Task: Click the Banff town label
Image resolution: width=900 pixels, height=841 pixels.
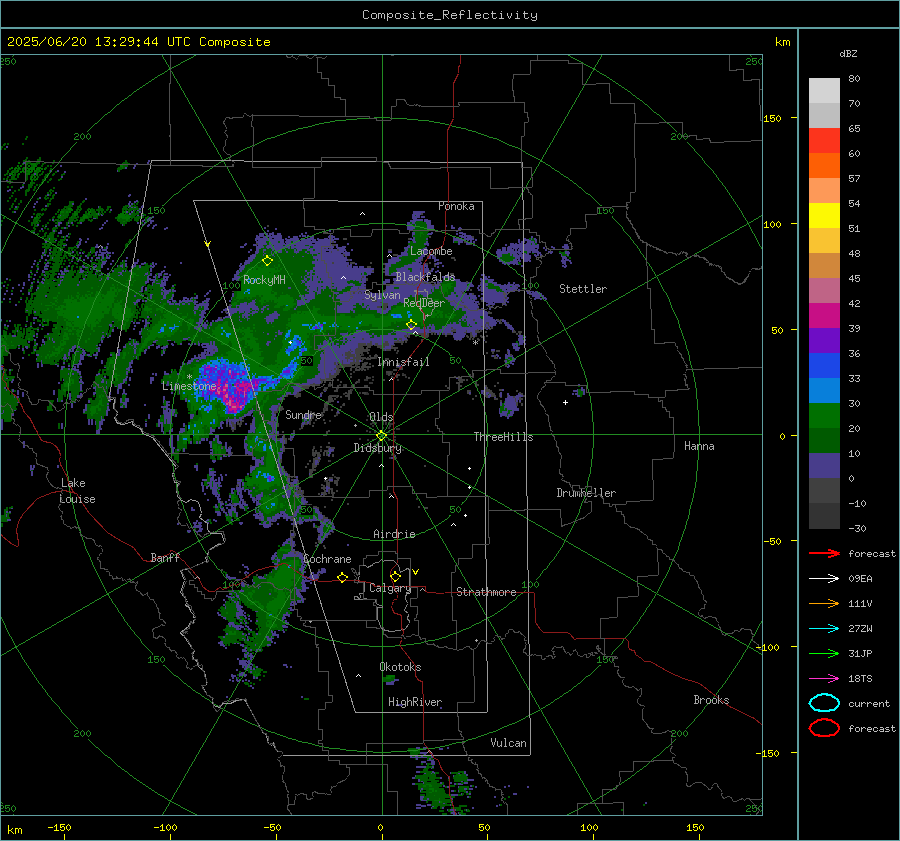Action: pos(165,557)
